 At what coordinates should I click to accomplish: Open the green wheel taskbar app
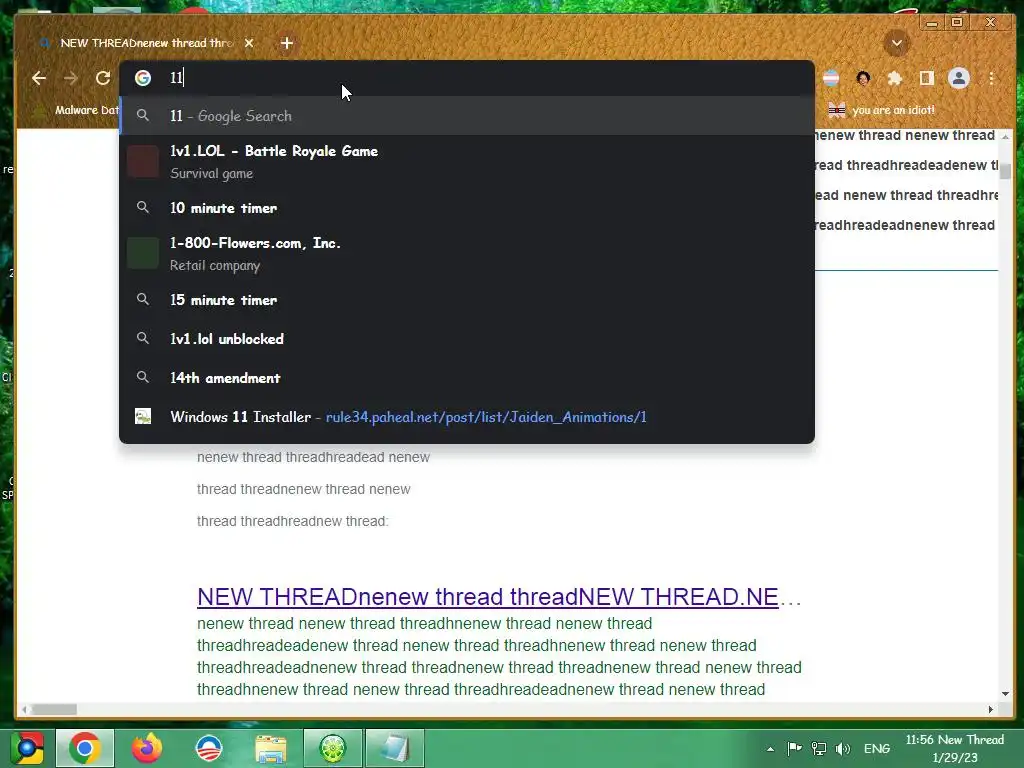332,748
